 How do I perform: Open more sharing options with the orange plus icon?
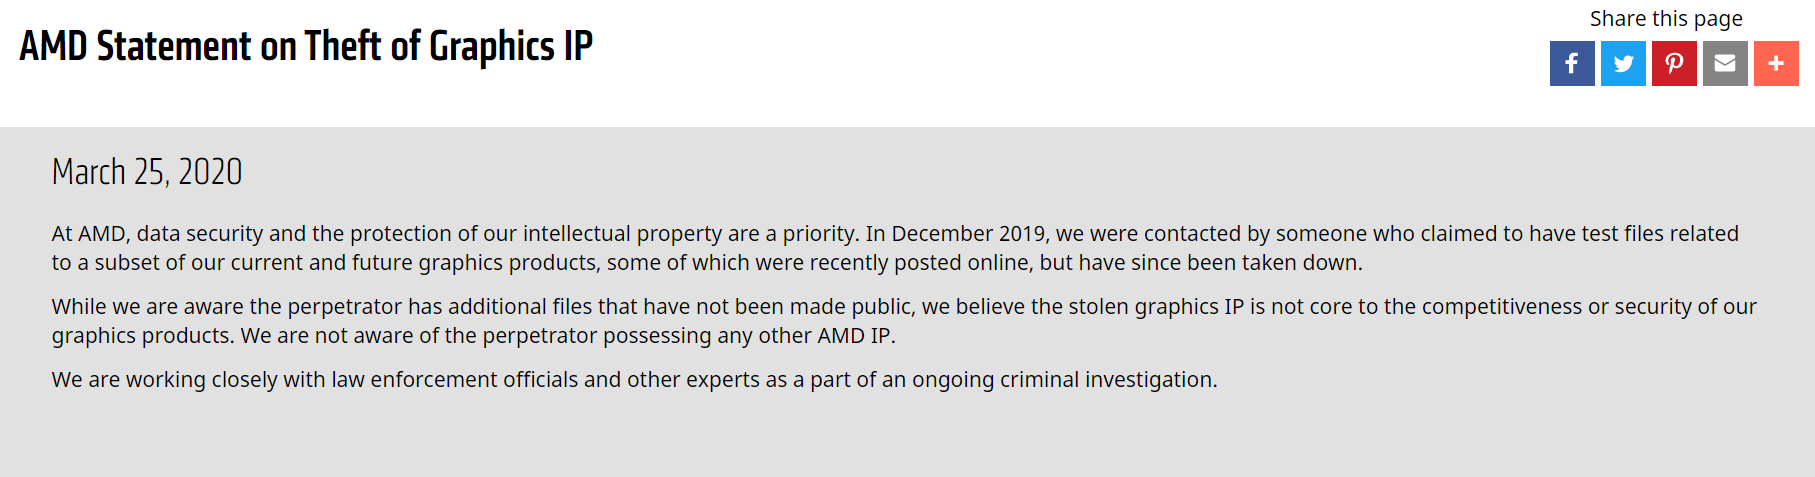(x=1776, y=63)
